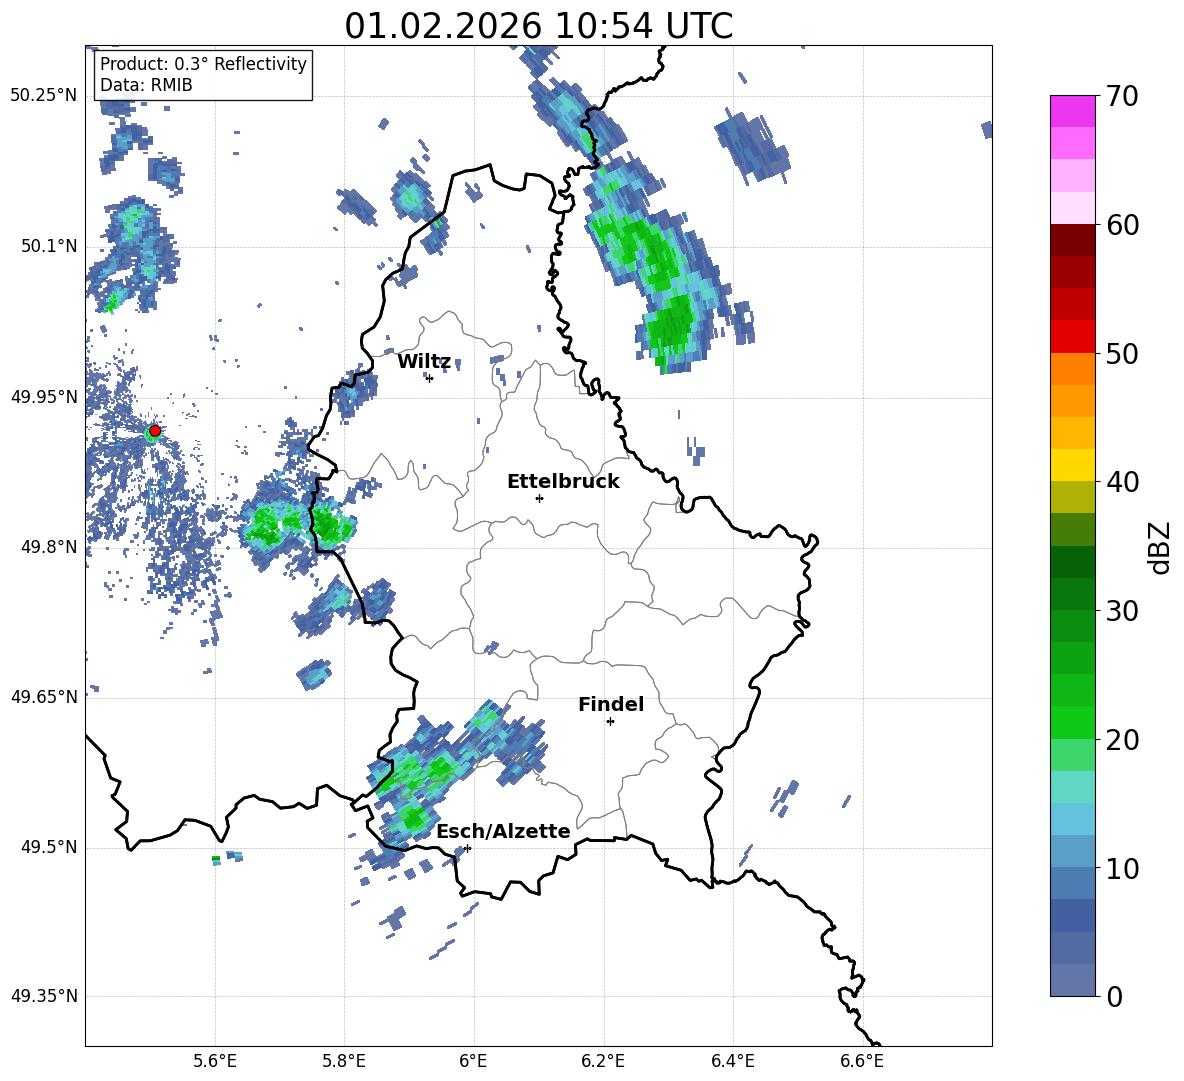Click the 'Product: 0.3° Reflectivity' text
This screenshot has height=1081, width=1184.
203,64
